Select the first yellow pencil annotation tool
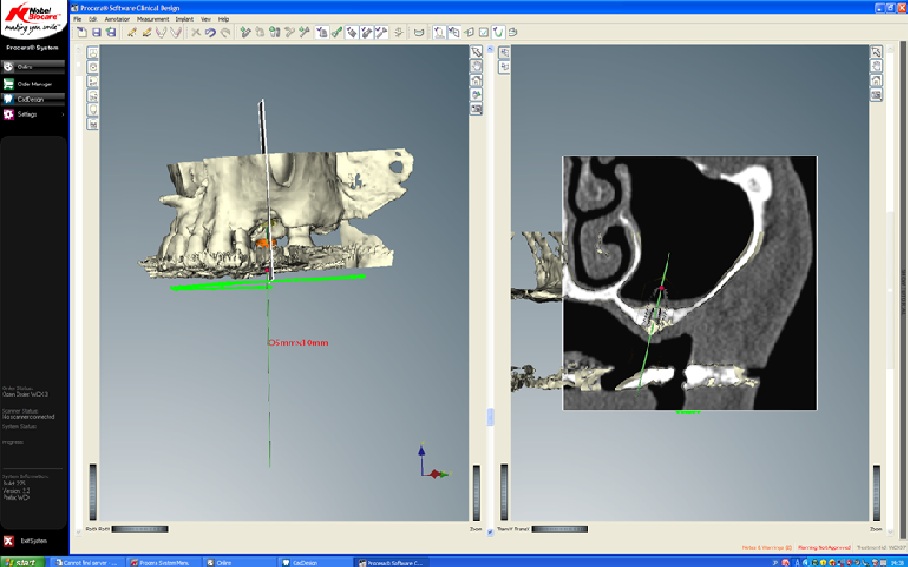This screenshot has width=908, height=567. tap(132, 32)
